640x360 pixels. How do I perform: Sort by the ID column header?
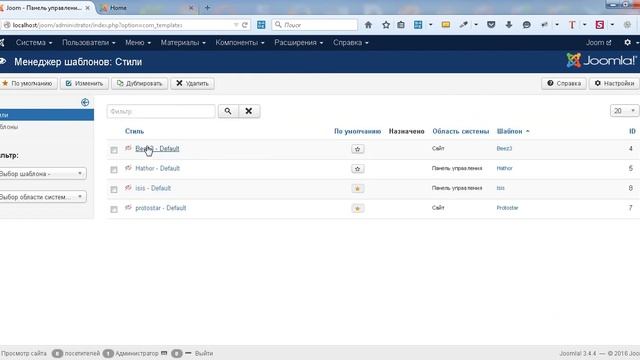coord(632,131)
